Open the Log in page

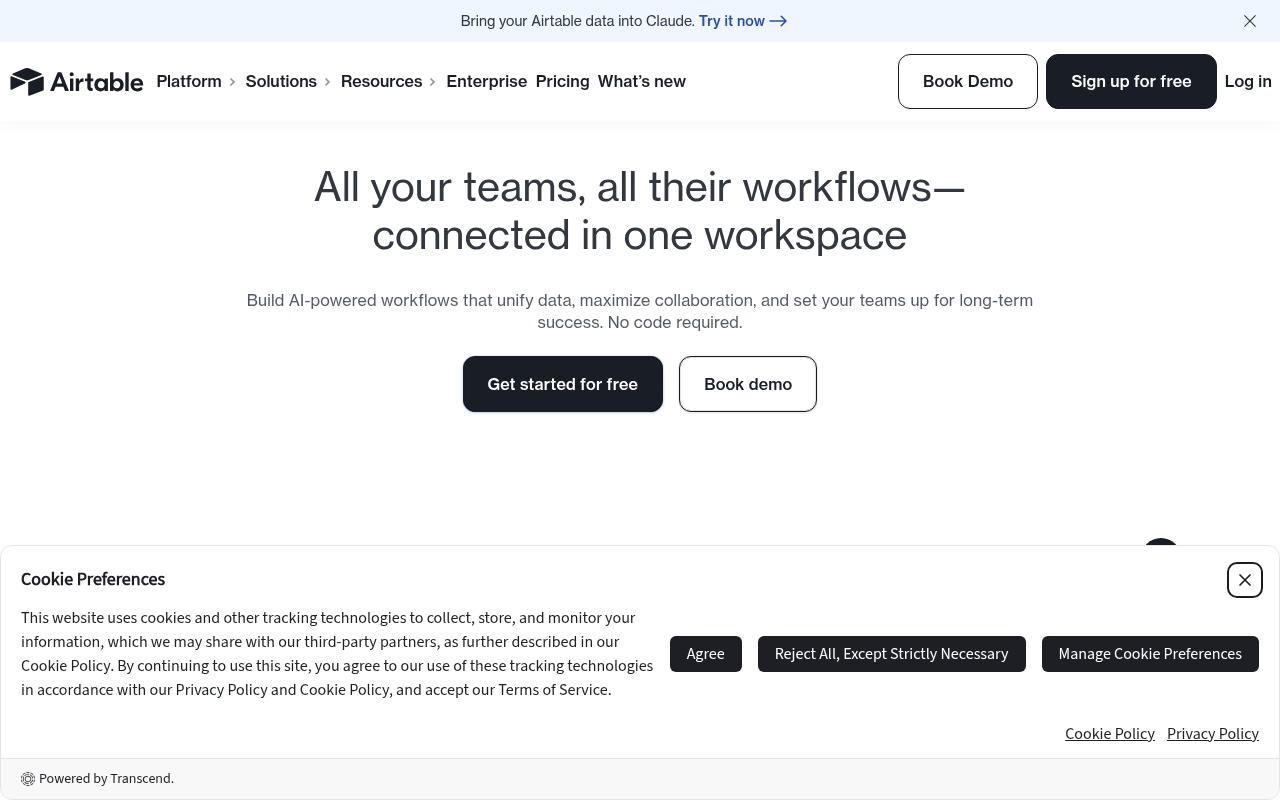(x=1248, y=81)
